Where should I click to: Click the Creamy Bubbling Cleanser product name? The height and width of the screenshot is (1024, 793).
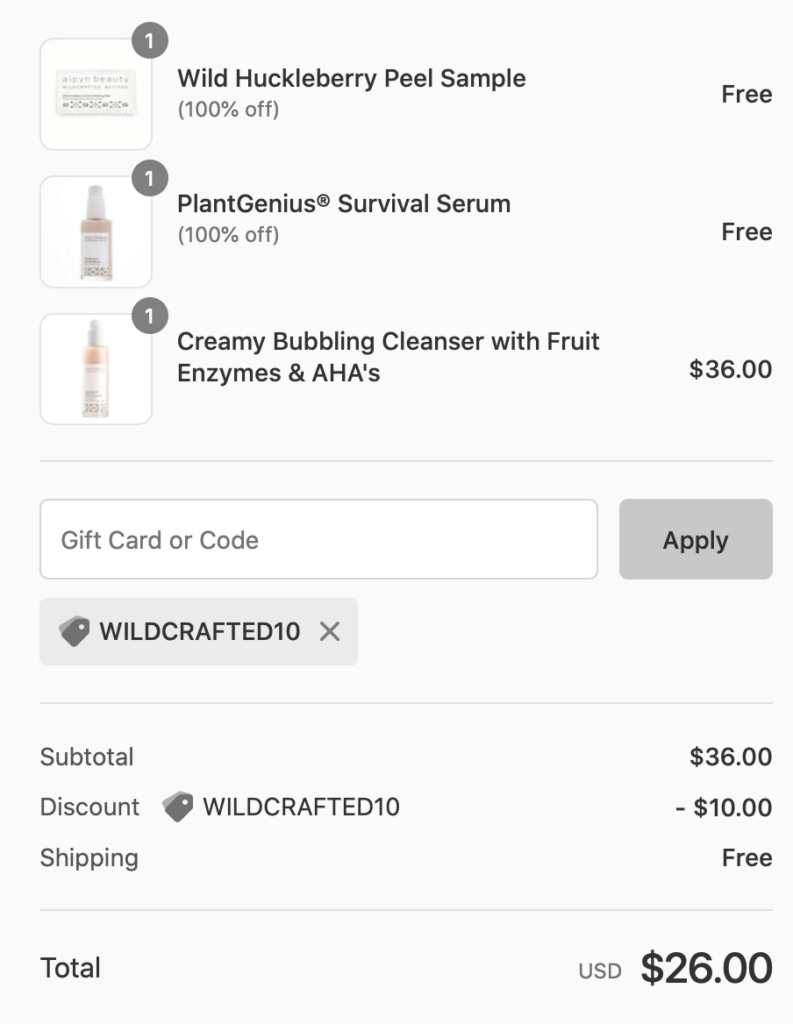388,357
